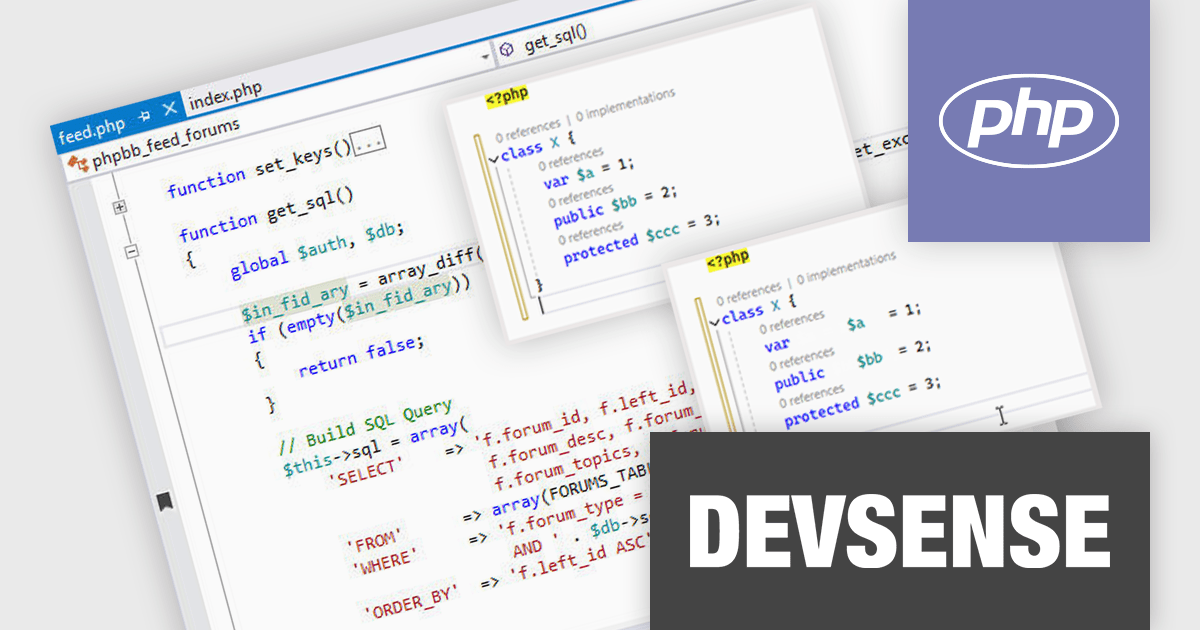This screenshot has width=1200, height=630.
Task: Click '0 references' above public $bb = 2;
Action: coord(581,194)
